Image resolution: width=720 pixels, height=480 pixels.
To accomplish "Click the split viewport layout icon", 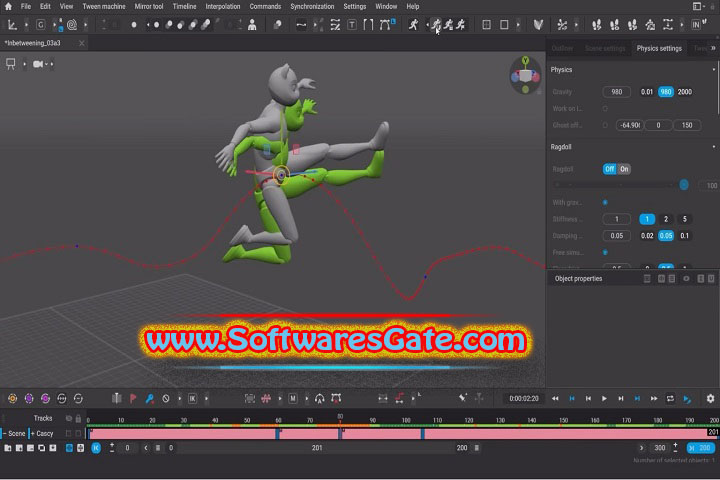I will (x=486, y=25).
